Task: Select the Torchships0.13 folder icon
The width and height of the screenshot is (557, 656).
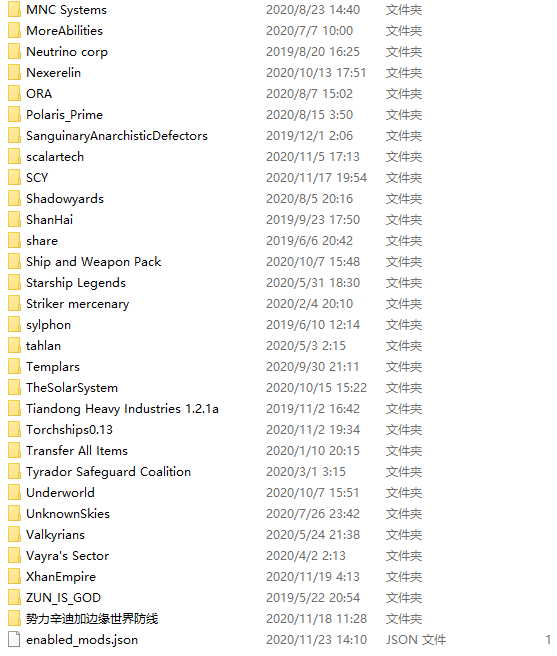Action: (14, 429)
